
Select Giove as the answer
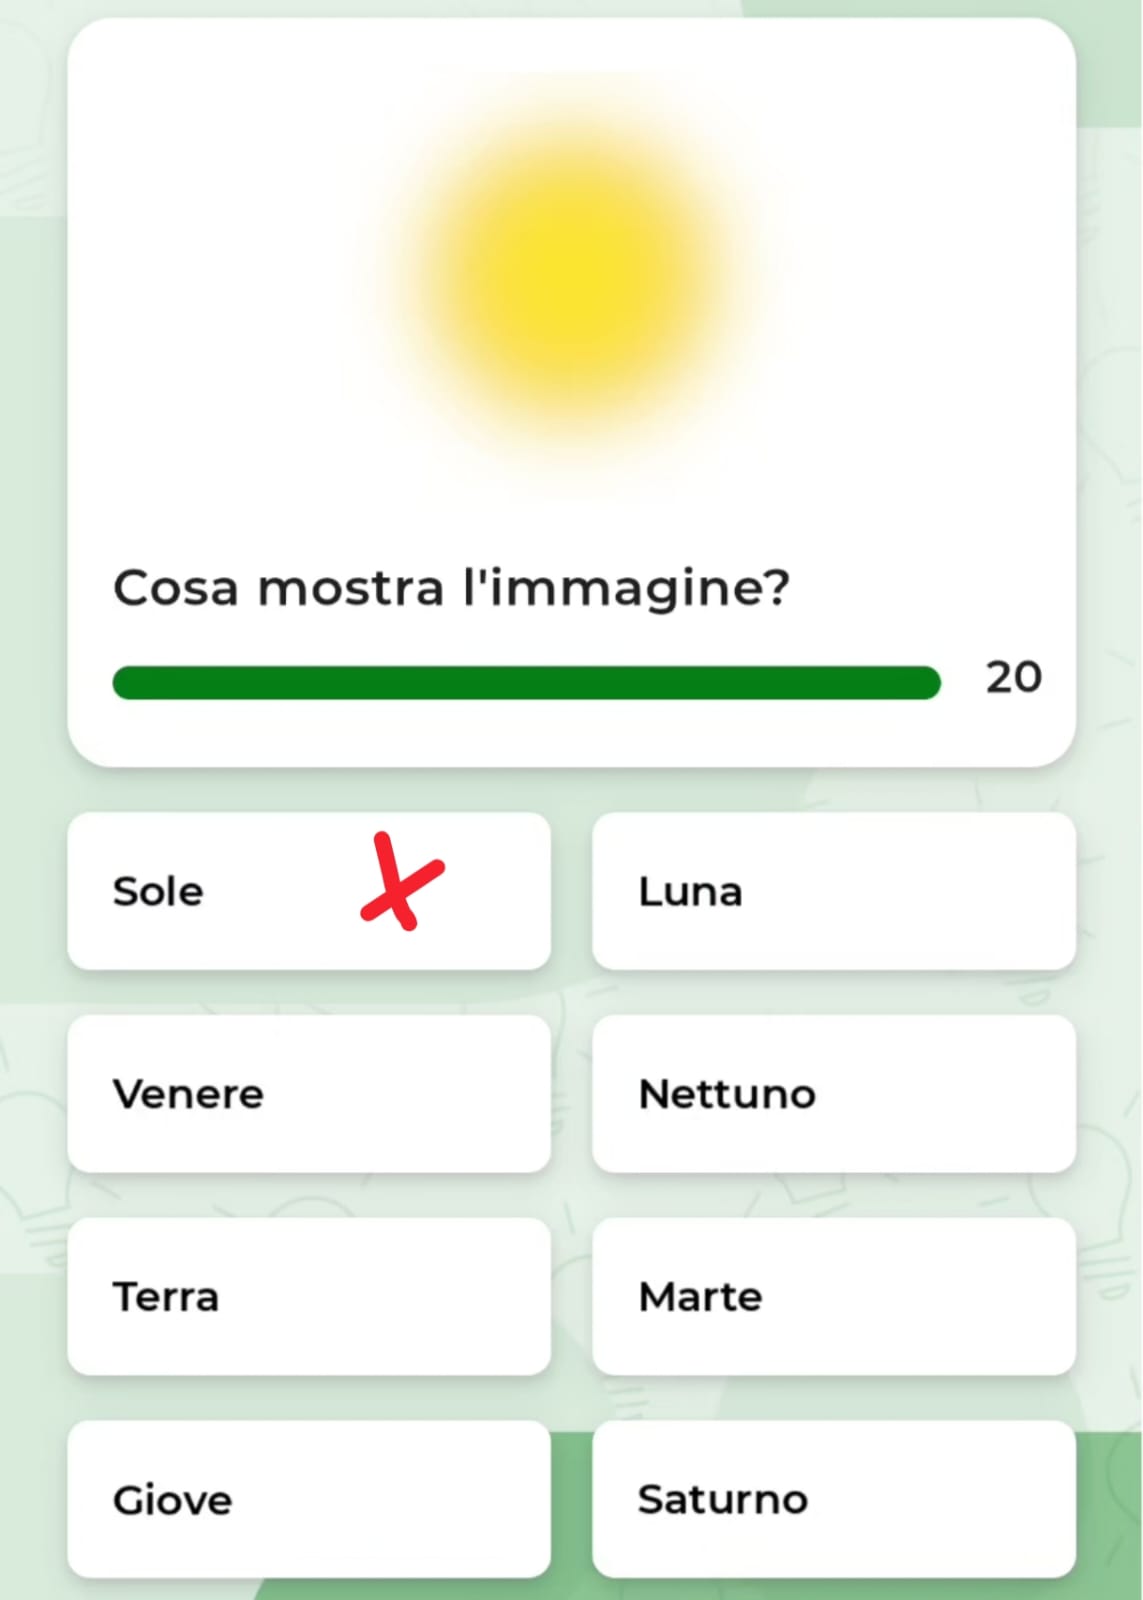coord(308,1499)
